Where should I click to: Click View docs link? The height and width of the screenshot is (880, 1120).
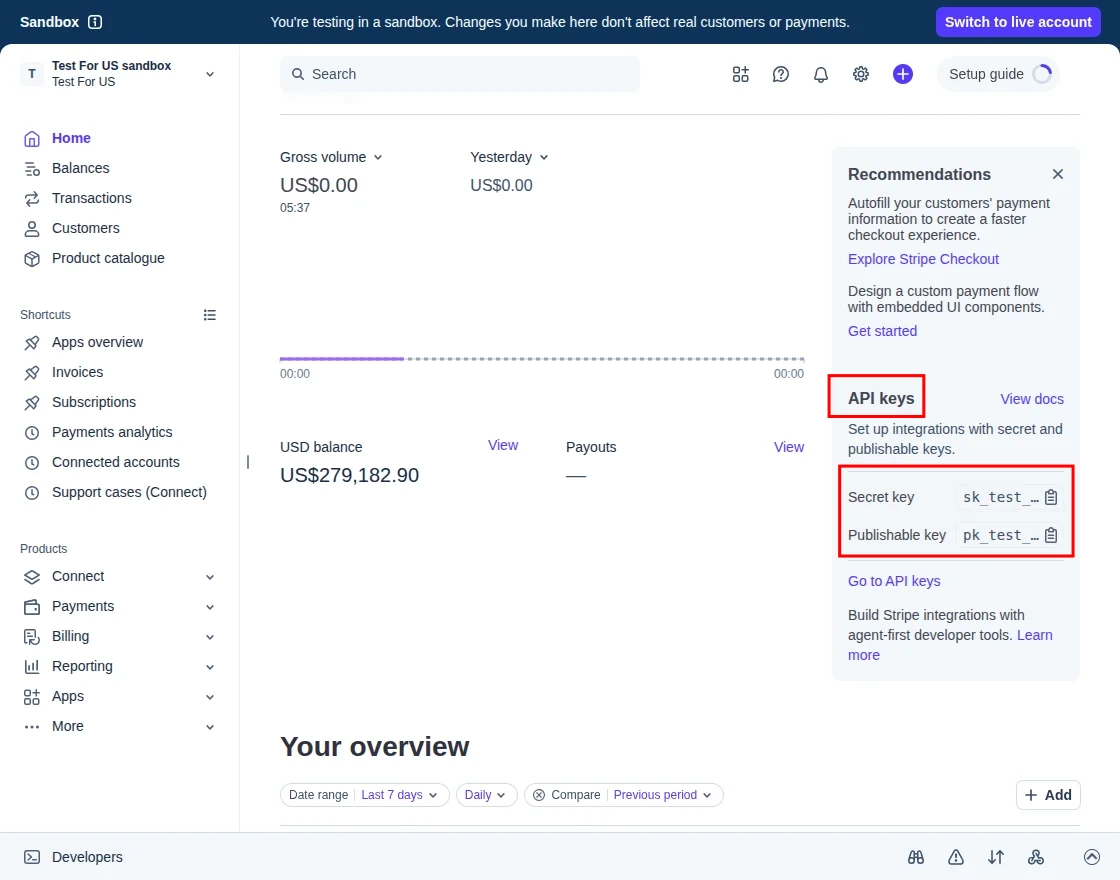(1031, 399)
